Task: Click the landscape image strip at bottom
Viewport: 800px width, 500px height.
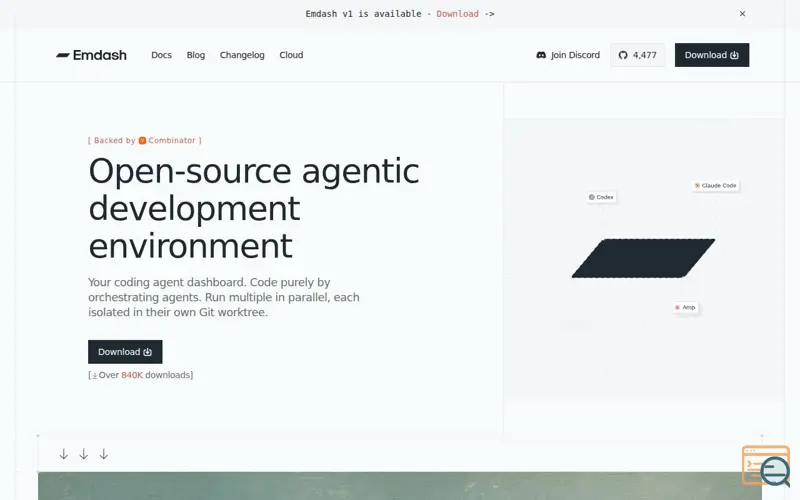Action: [x=399, y=486]
